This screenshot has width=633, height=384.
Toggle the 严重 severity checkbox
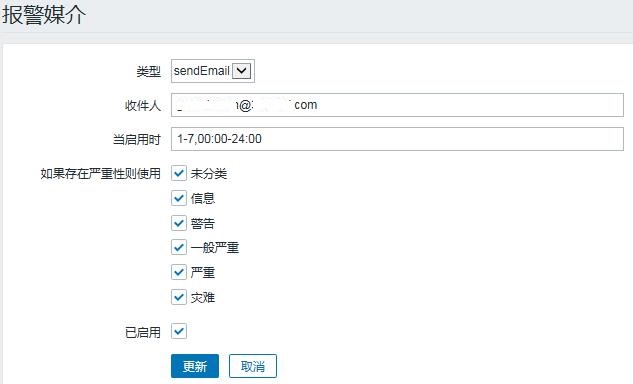click(179, 272)
